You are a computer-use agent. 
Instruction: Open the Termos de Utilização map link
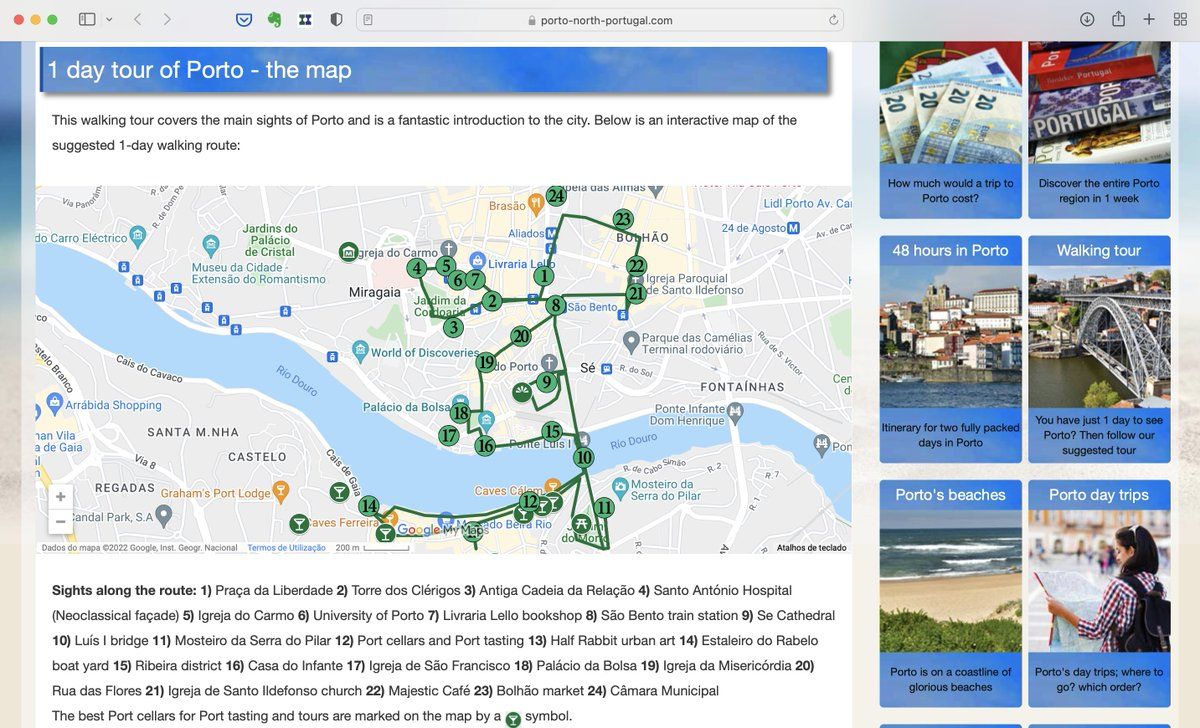[286, 548]
